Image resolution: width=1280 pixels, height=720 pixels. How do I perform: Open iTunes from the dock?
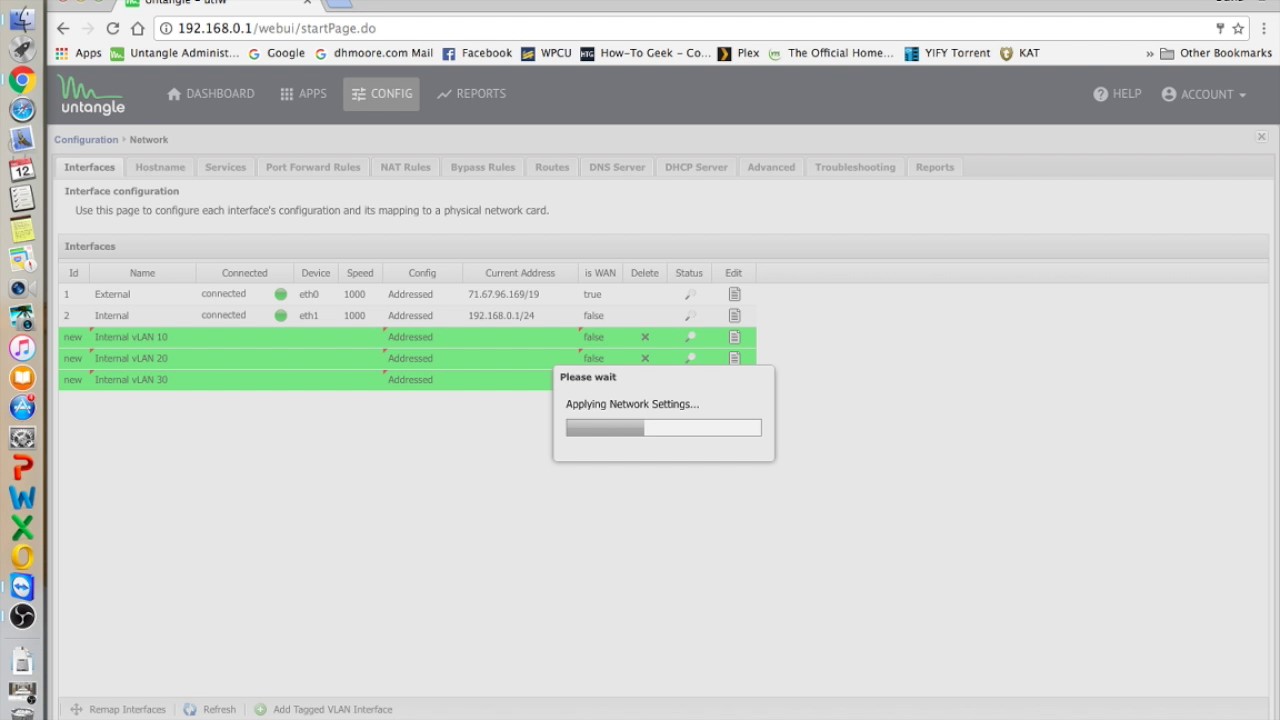coord(22,348)
